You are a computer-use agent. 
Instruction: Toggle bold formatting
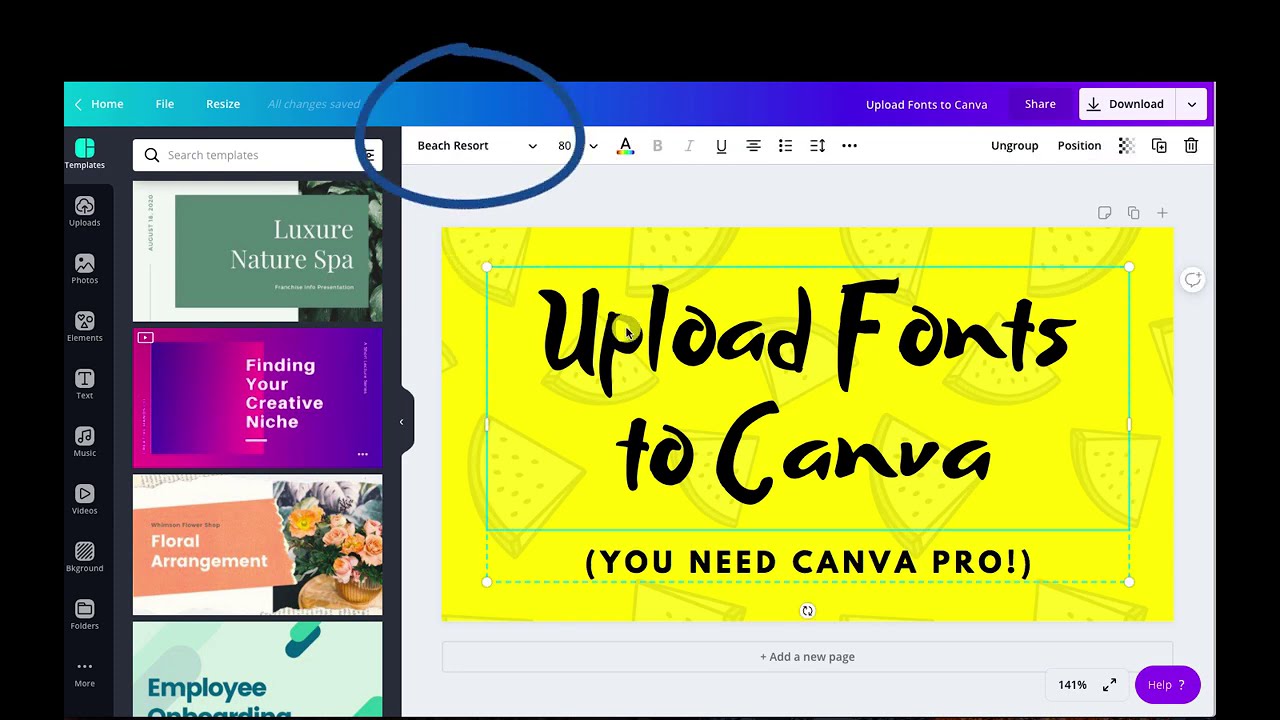tap(657, 146)
